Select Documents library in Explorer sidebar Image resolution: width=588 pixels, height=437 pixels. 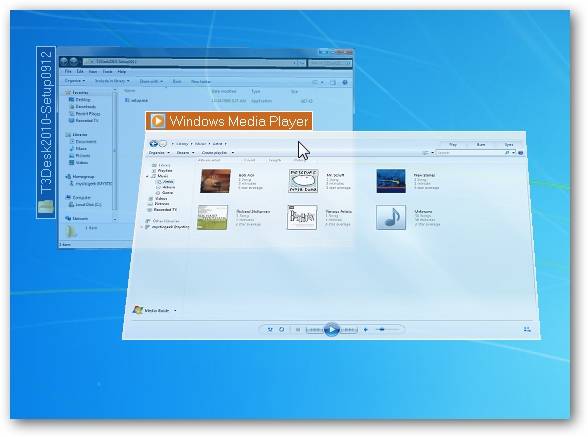(83, 141)
